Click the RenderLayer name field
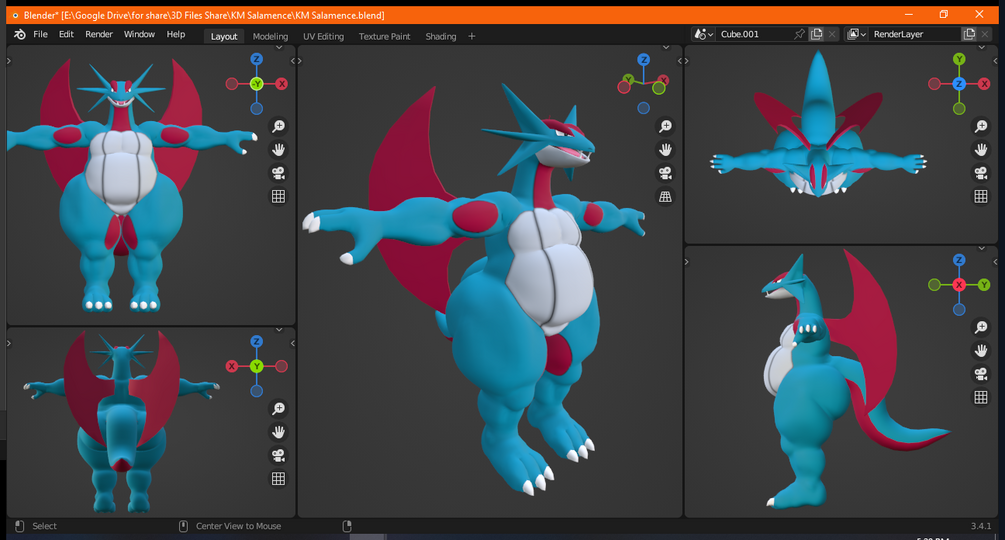This screenshot has height=540, width=1005. click(915, 35)
